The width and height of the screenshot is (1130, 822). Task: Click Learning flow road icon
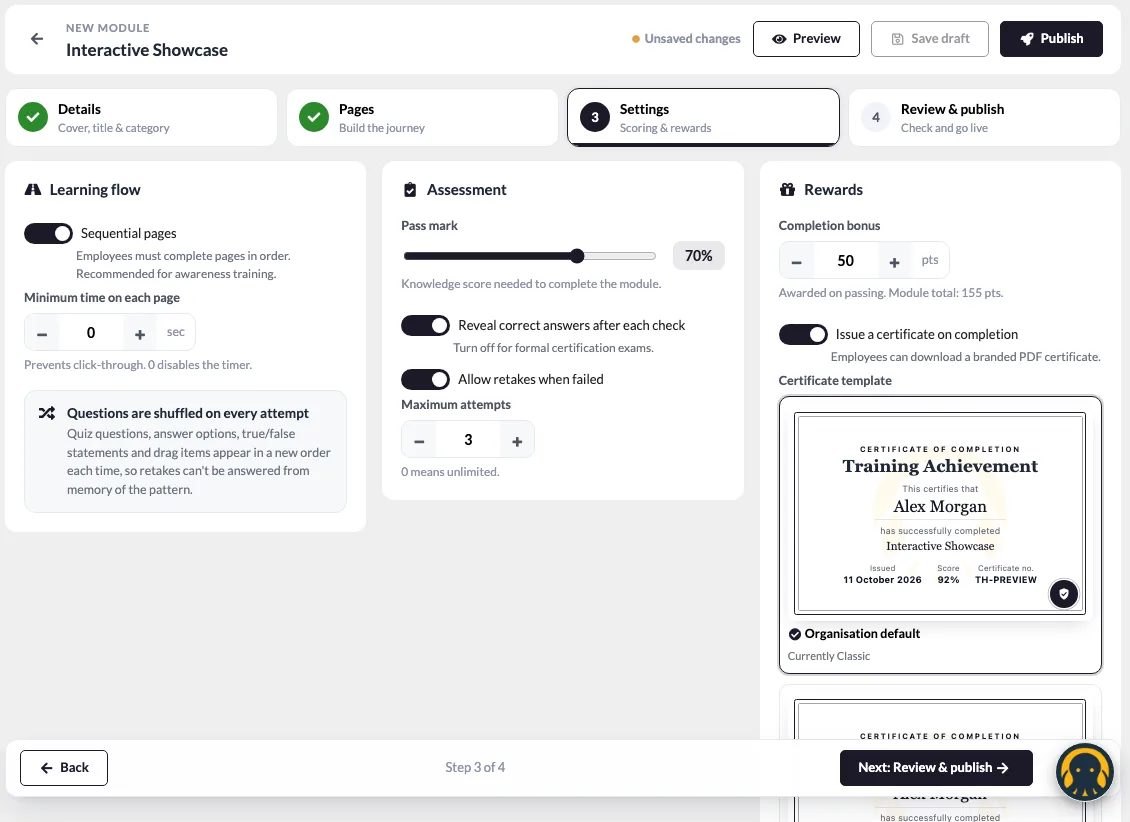click(x=33, y=189)
